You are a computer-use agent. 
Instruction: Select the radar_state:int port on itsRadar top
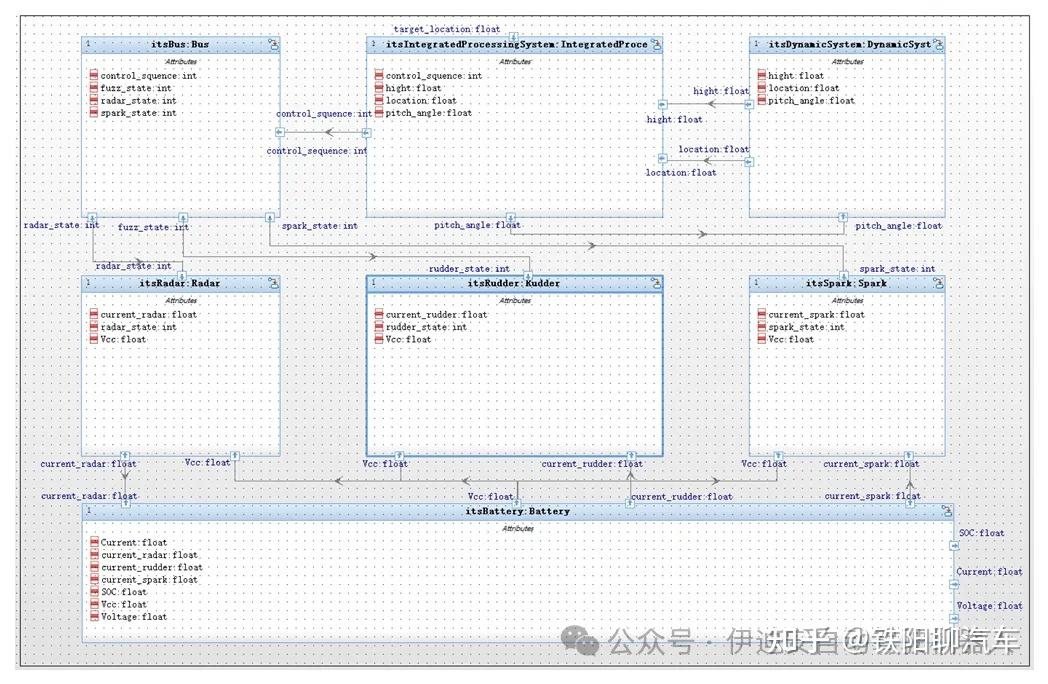tap(181, 275)
